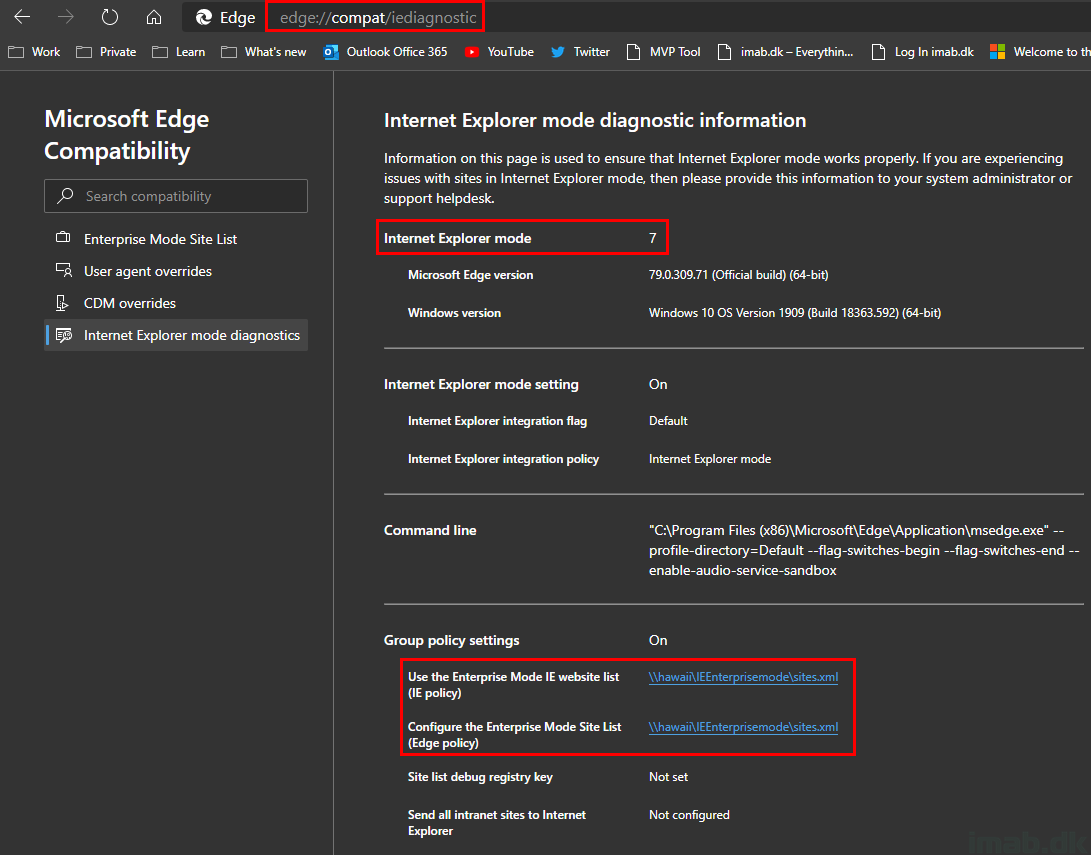Open Edge policy sites.xml link
The image size is (1091, 855).
coord(743,727)
